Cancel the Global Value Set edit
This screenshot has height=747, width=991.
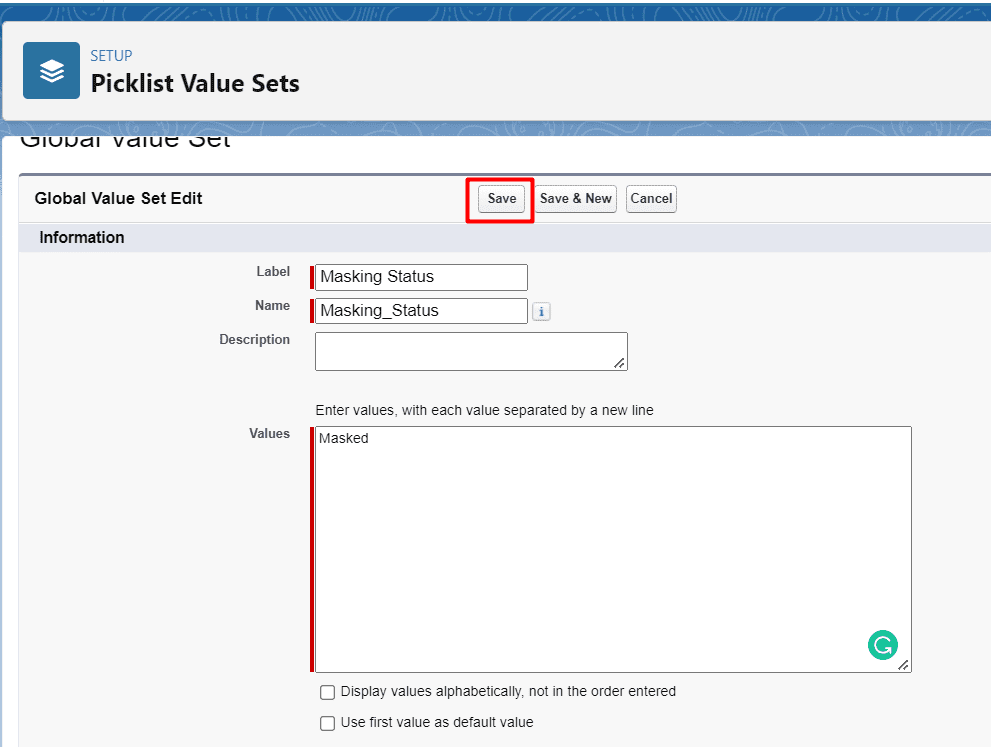point(651,199)
